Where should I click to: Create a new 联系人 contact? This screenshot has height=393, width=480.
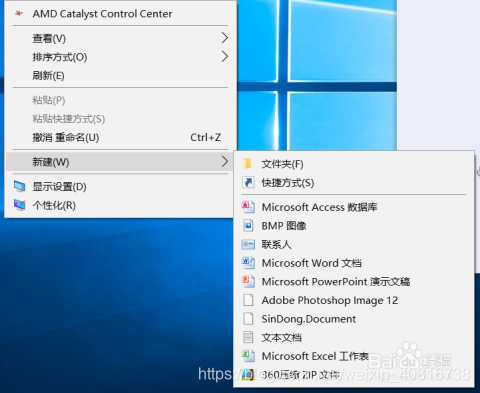tap(354, 244)
